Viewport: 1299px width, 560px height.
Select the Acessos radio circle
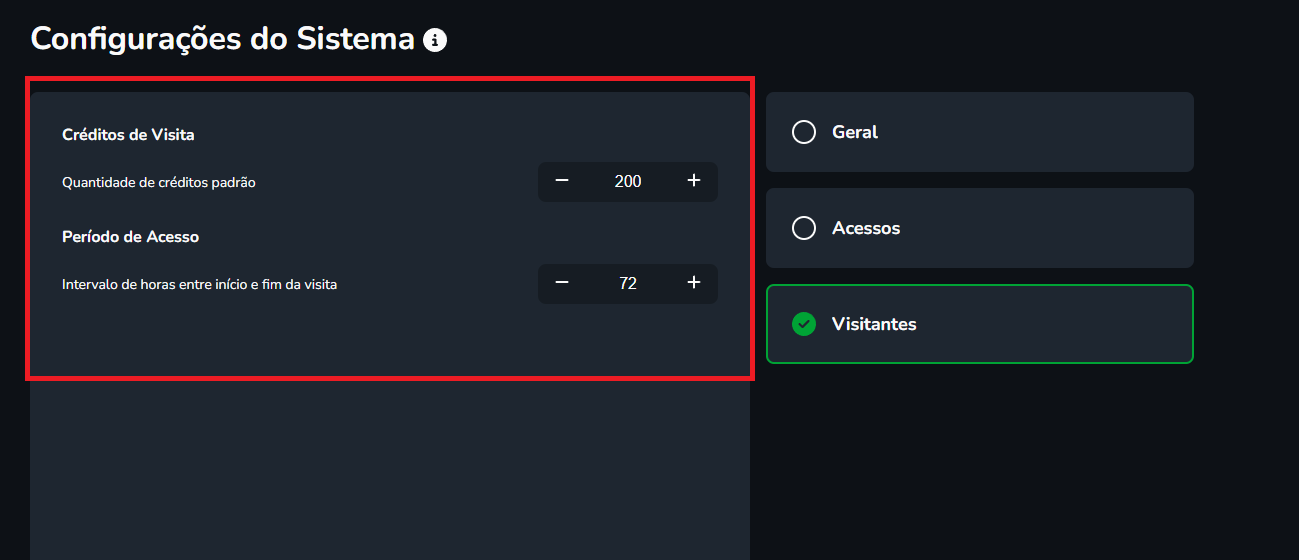804,228
